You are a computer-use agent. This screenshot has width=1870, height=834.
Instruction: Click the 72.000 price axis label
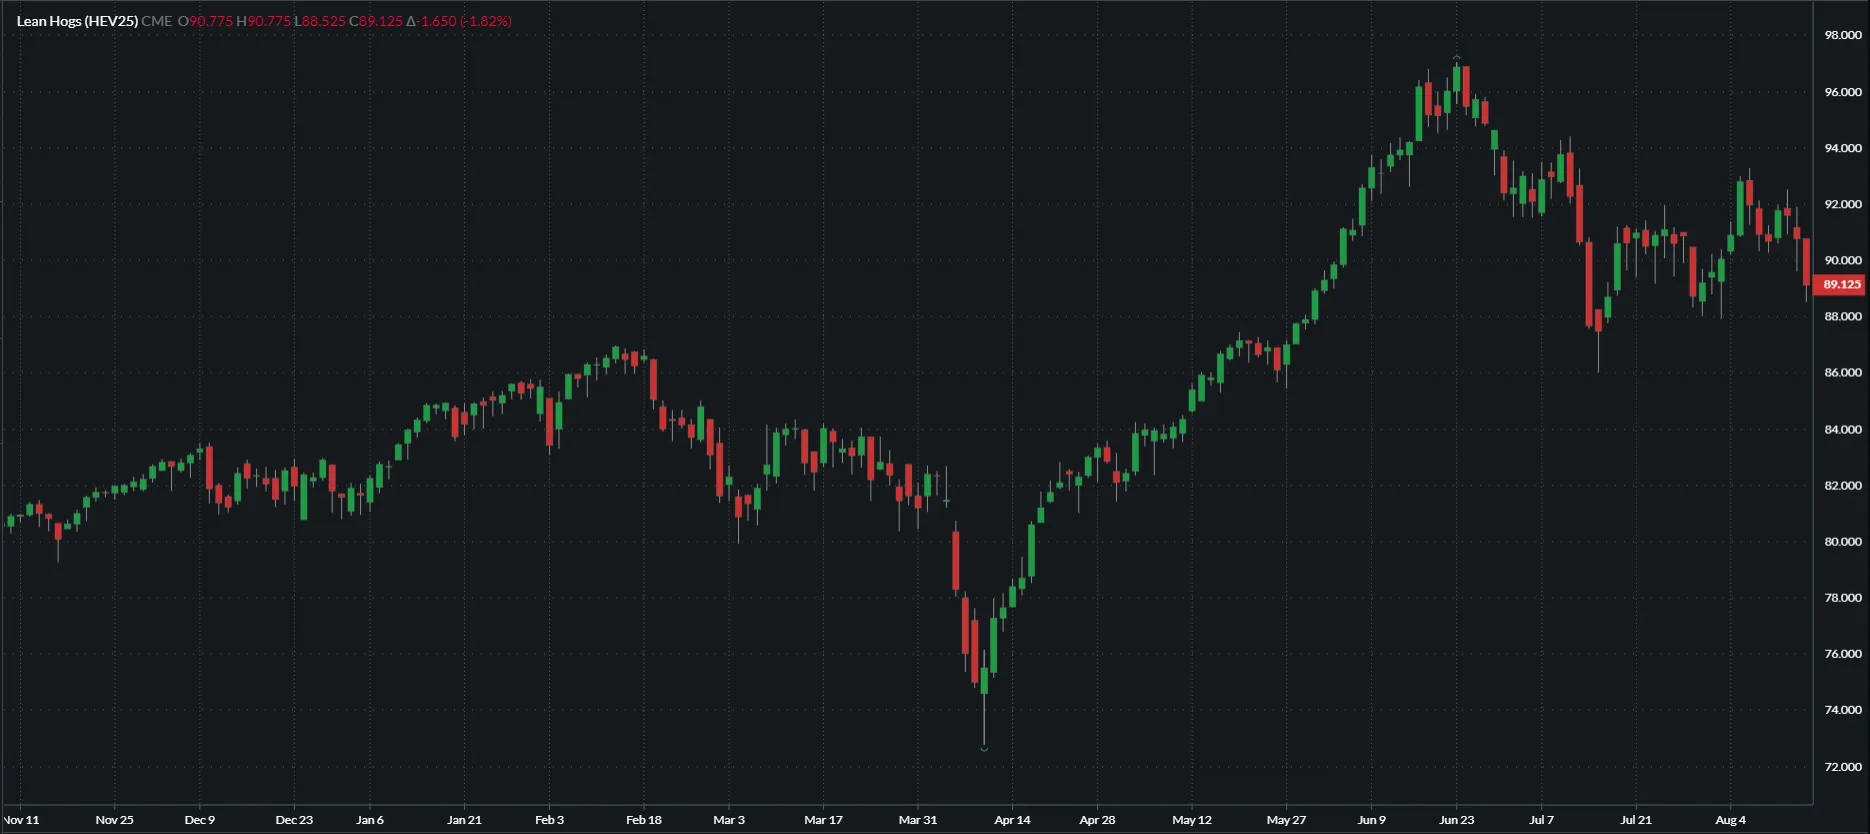point(1842,767)
